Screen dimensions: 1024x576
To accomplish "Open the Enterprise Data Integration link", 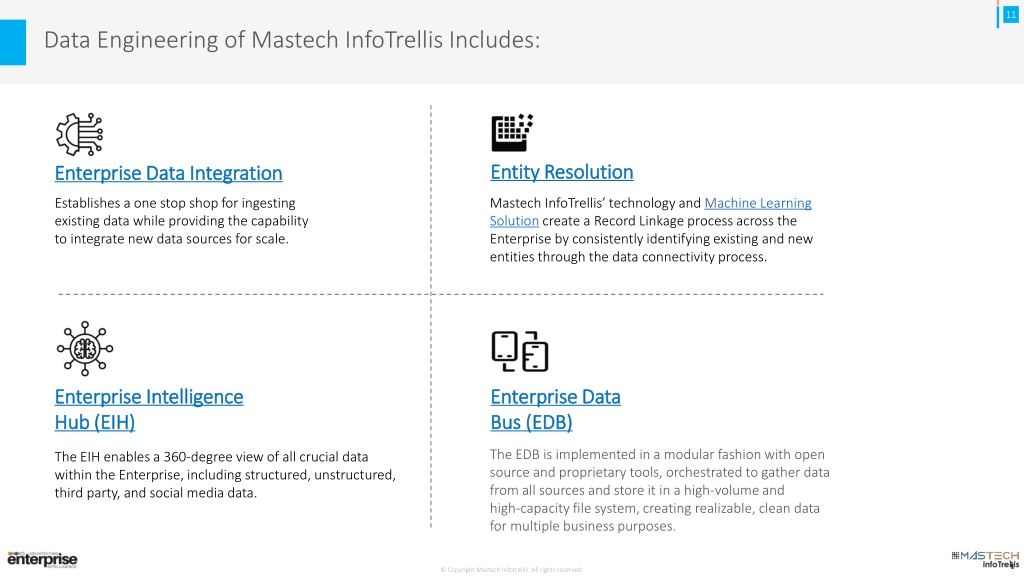I will click(x=168, y=173).
